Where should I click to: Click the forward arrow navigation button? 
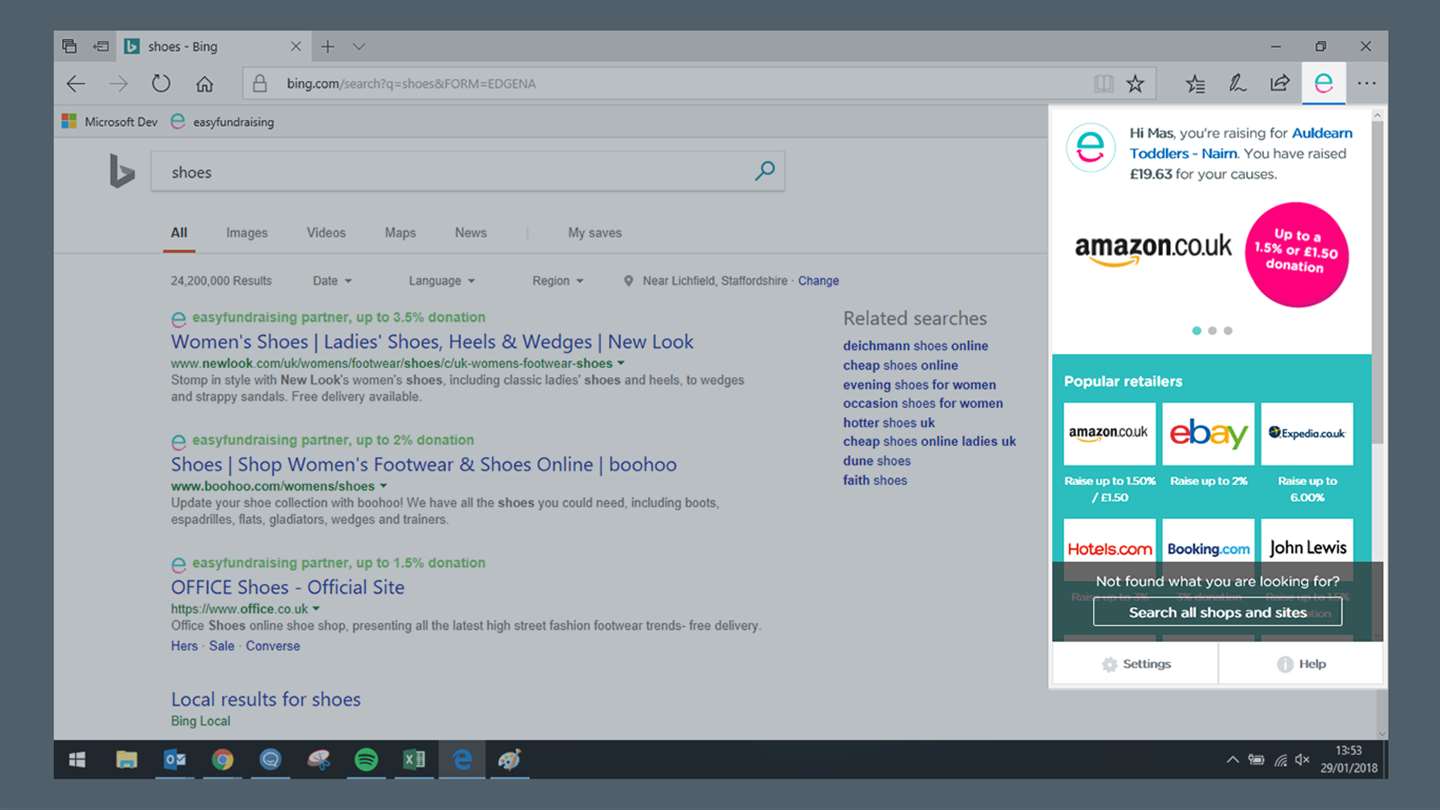(118, 84)
